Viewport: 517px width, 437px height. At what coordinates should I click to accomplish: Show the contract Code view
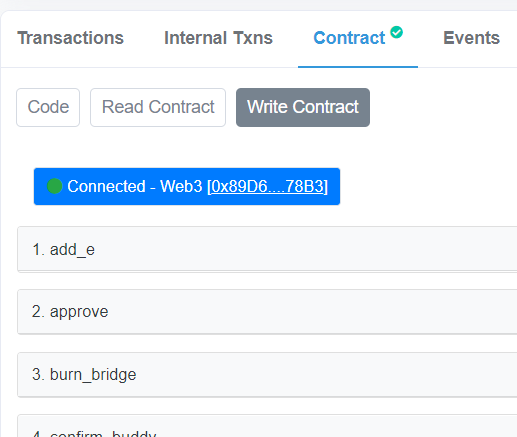(48, 107)
